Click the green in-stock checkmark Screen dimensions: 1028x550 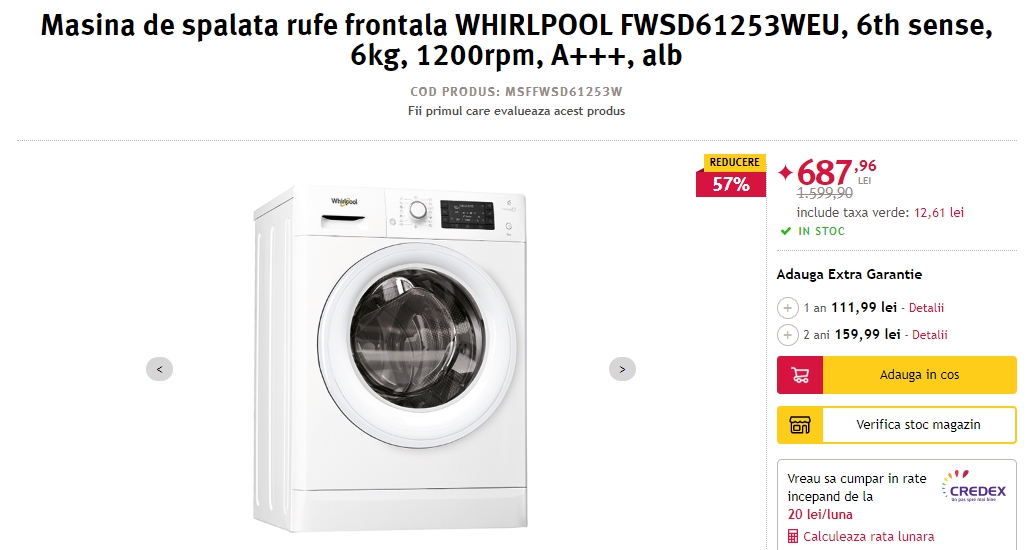[785, 231]
